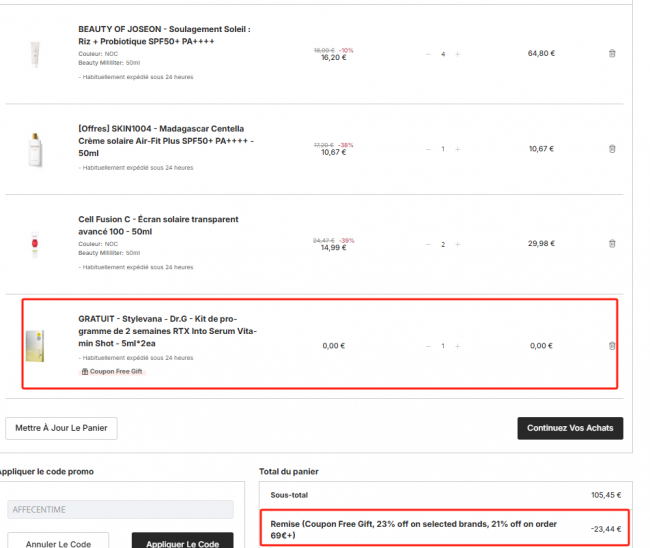The width and height of the screenshot is (650, 548).
Task: Click trash icon for Cell Fusion C sunscreen
Action: (x=612, y=244)
